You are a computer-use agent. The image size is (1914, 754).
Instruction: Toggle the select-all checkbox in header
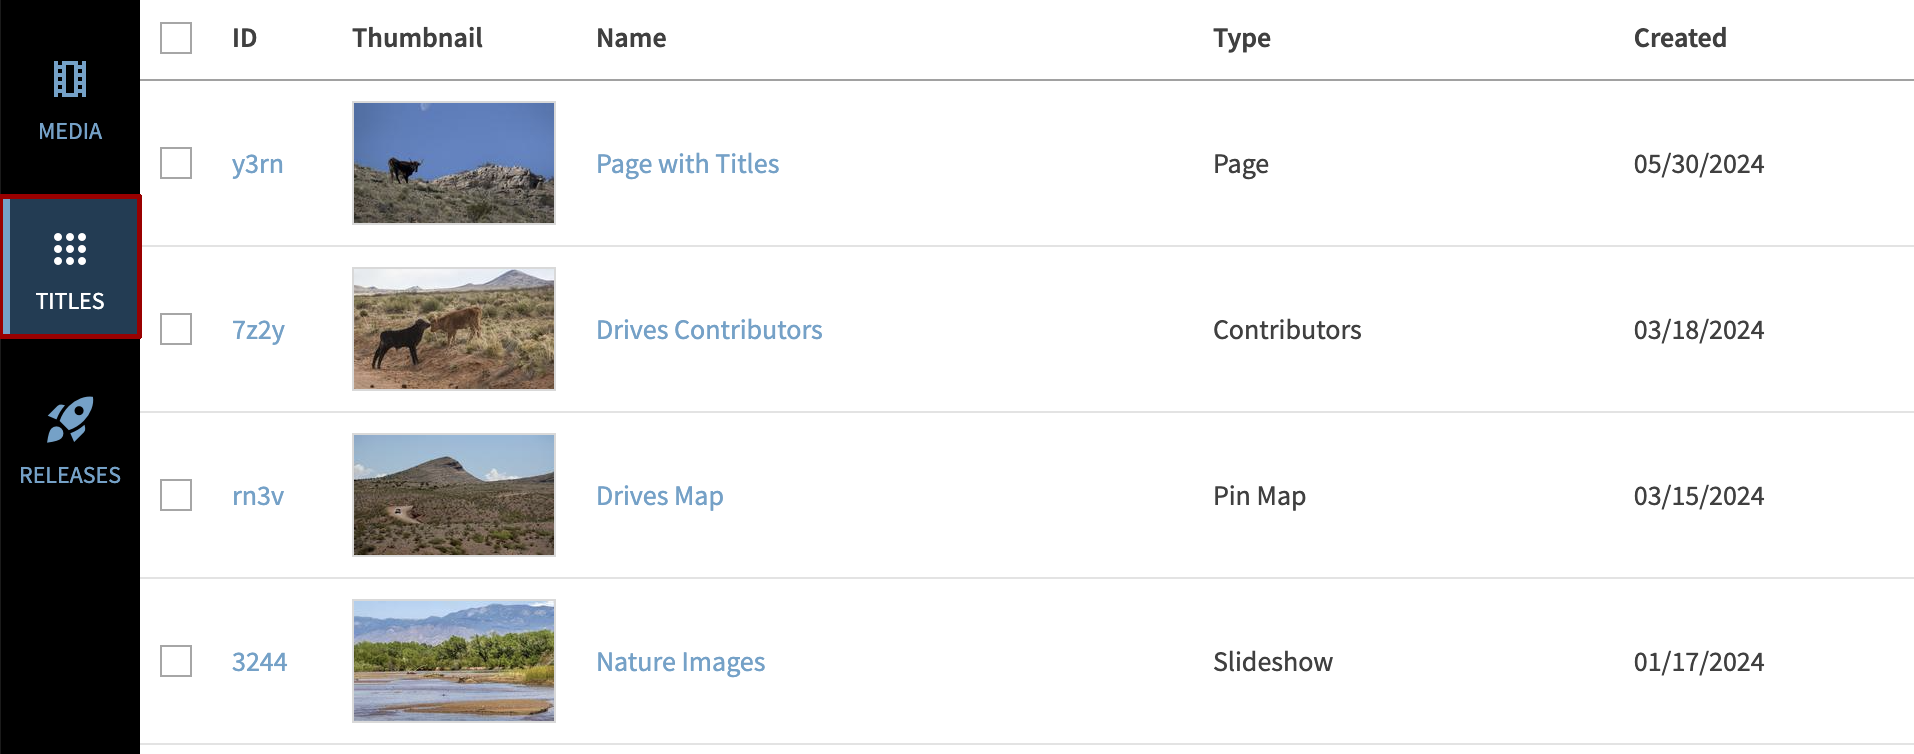pos(176,38)
